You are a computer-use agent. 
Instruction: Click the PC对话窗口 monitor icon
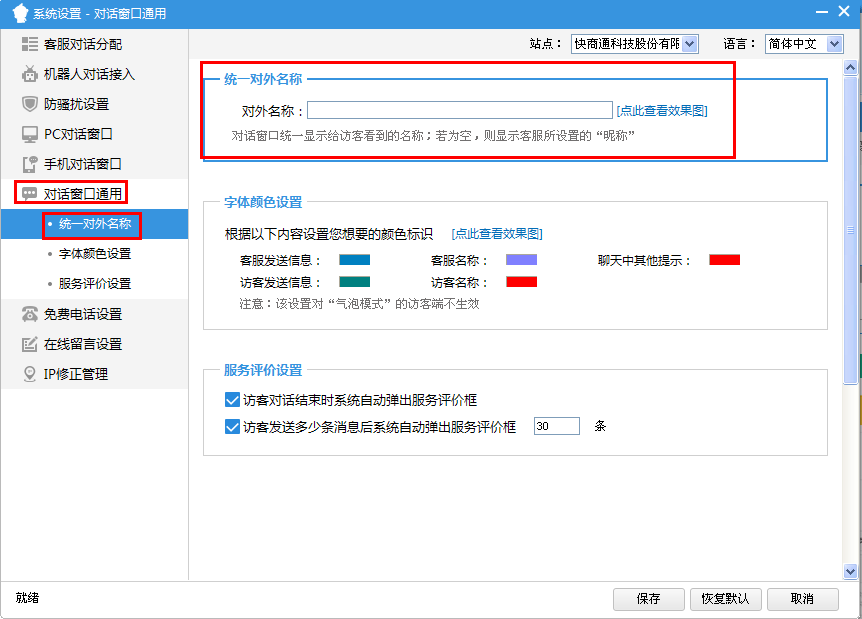(30, 134)
